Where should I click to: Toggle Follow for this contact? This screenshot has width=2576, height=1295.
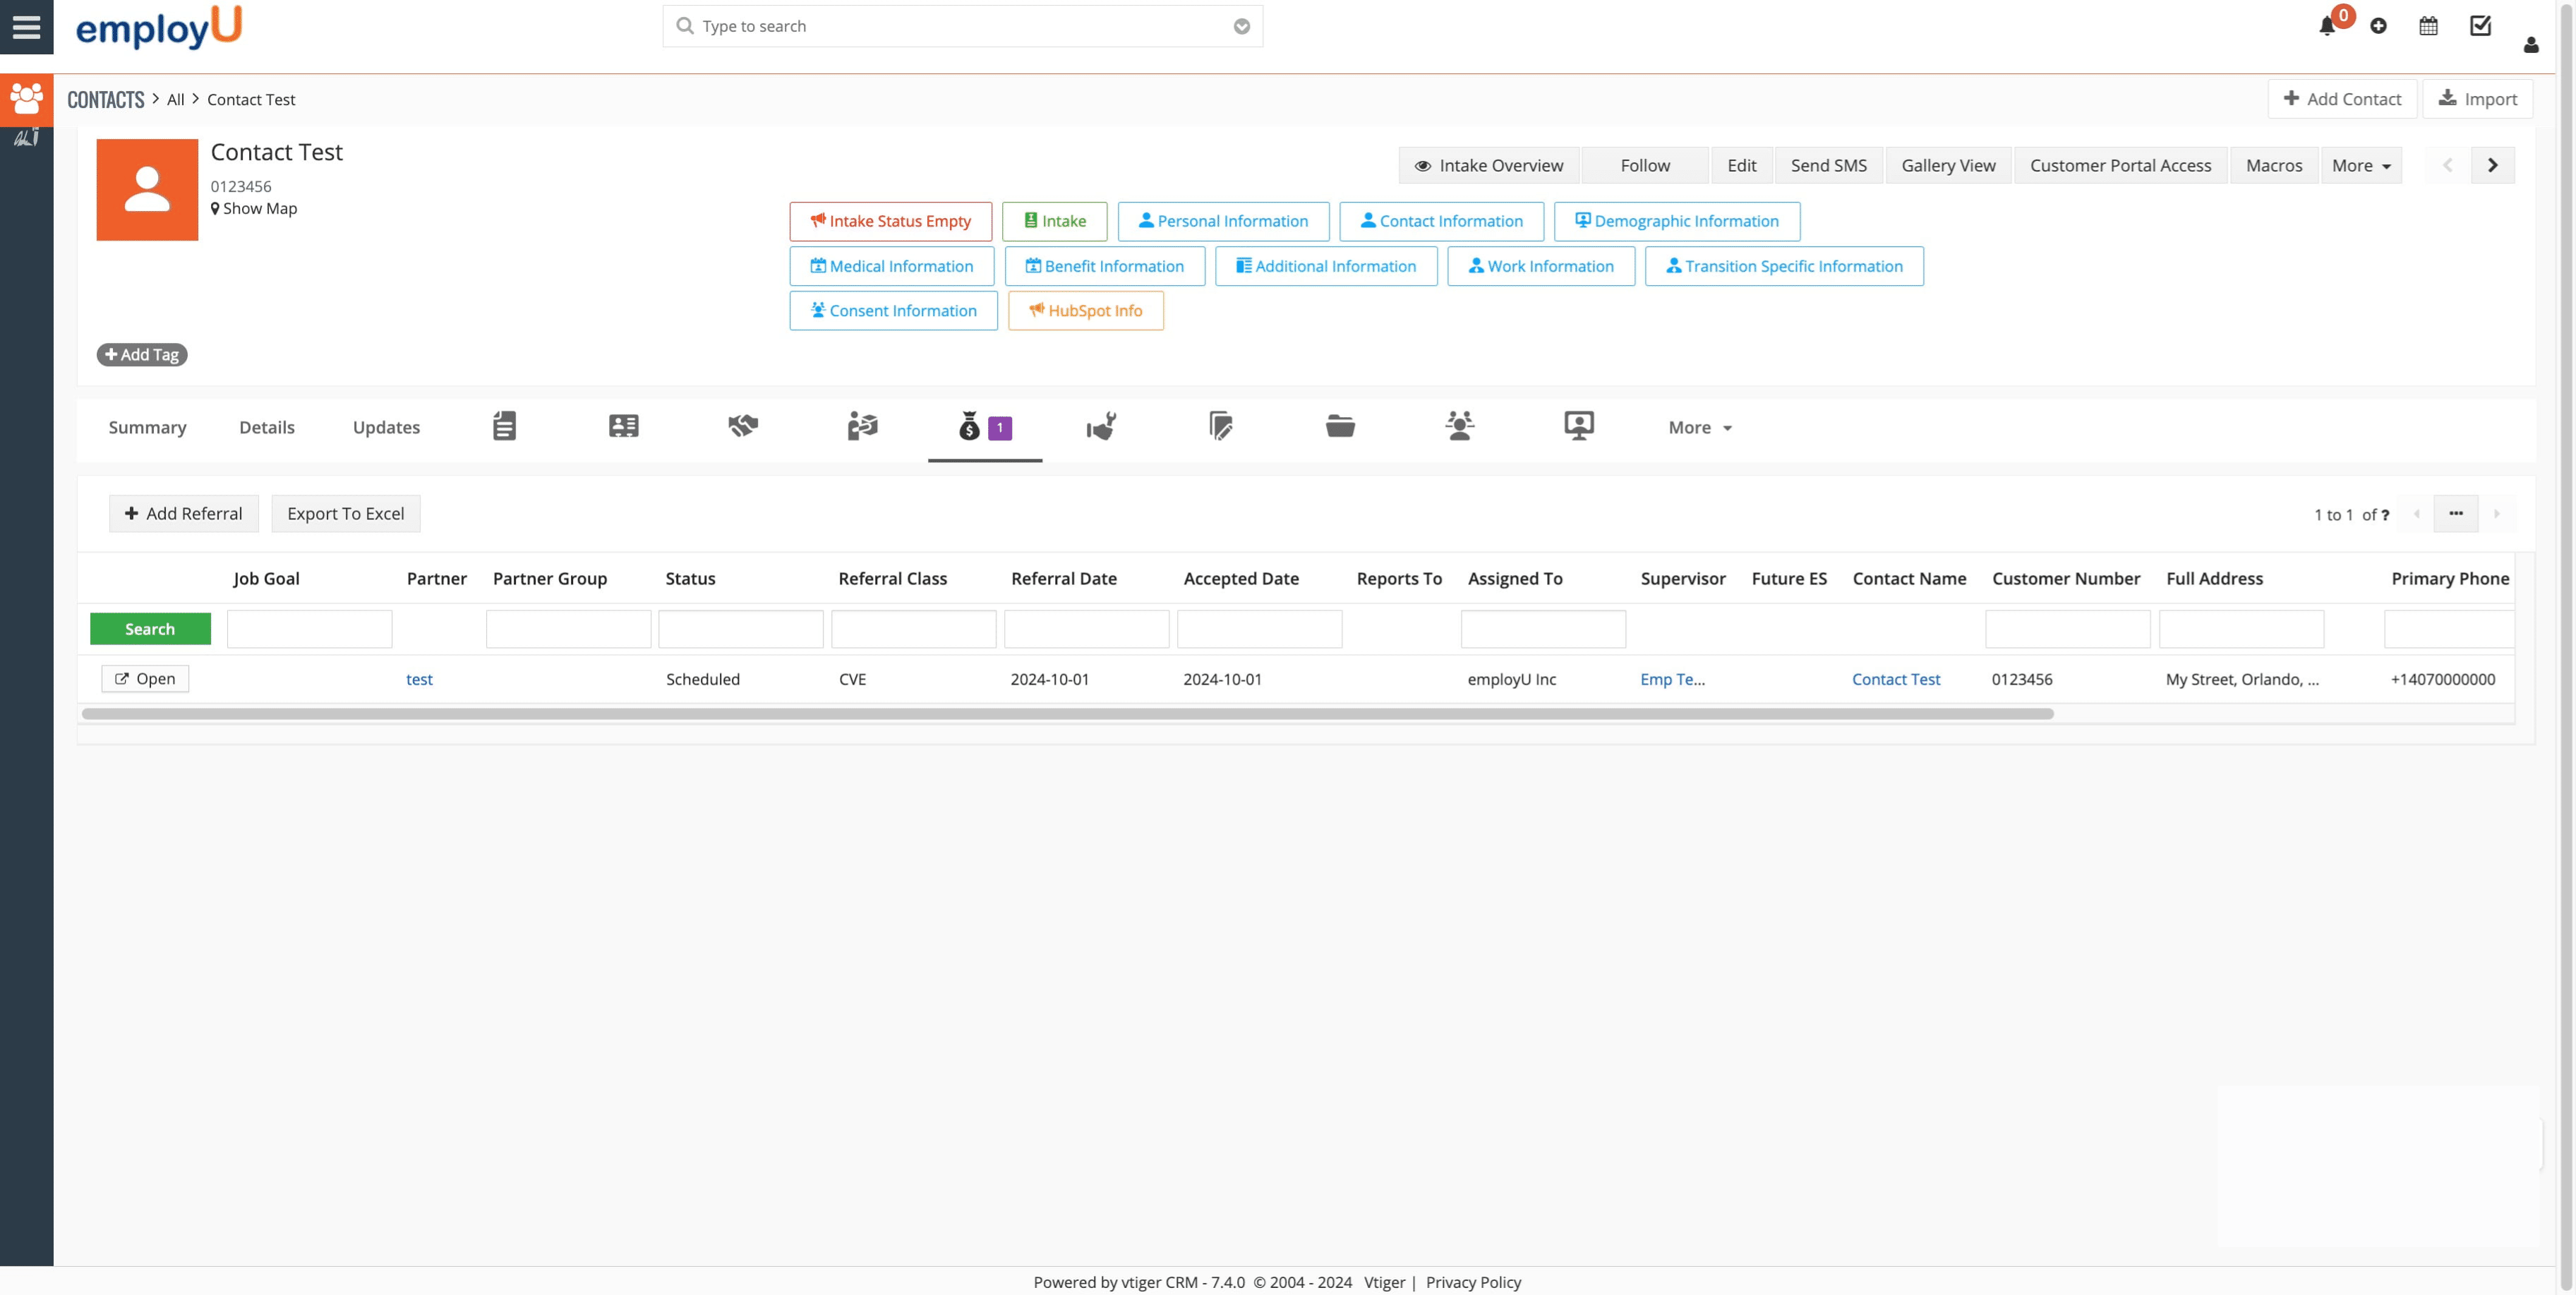(1644, 166)
